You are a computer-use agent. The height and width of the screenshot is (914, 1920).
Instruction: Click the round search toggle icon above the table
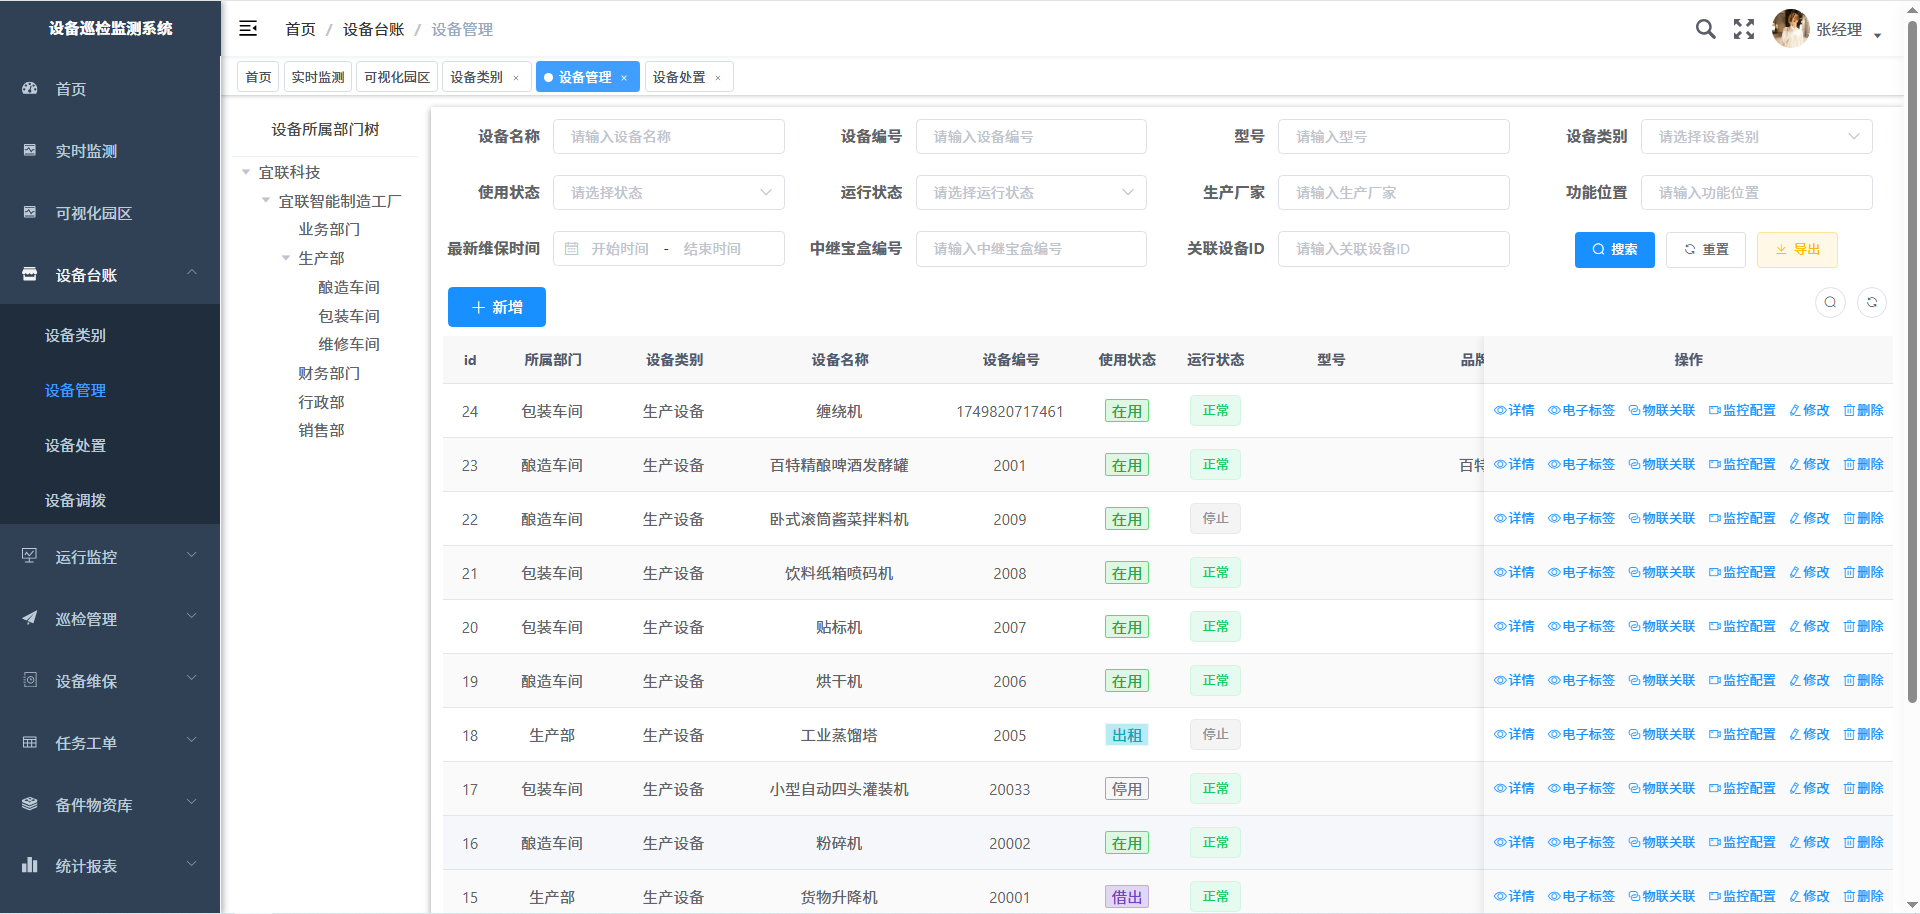[x=1830, y=302]
